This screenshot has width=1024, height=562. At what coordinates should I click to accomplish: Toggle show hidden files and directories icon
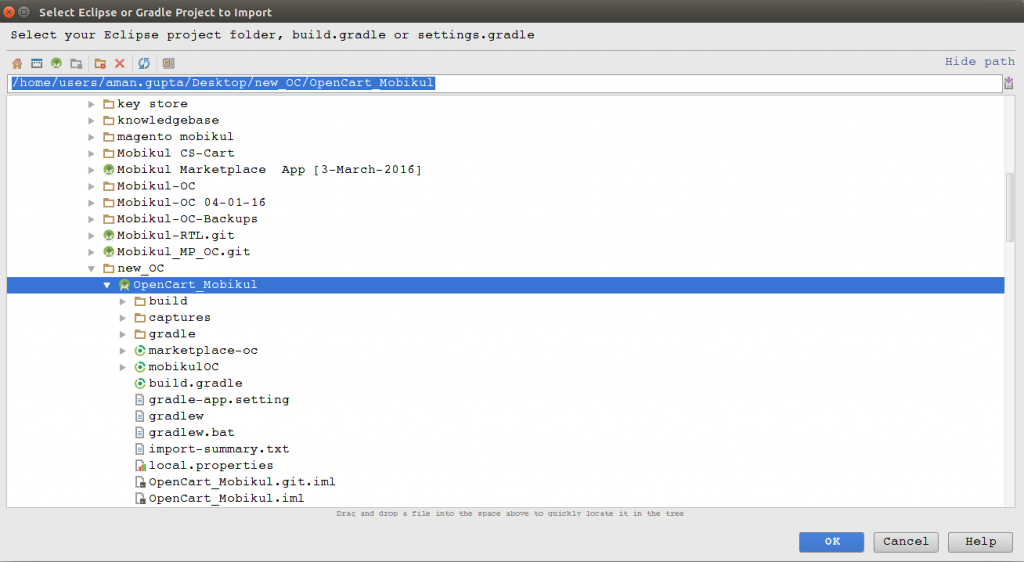(x=168, y=63)
